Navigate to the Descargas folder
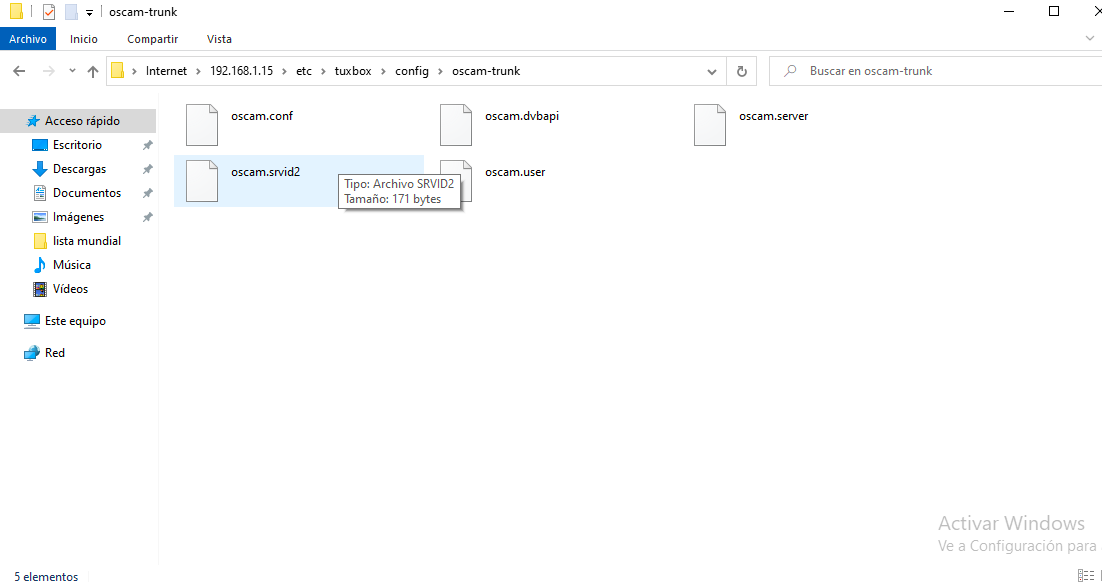Viewport: 1102px width, 584px height. [79, 169]
